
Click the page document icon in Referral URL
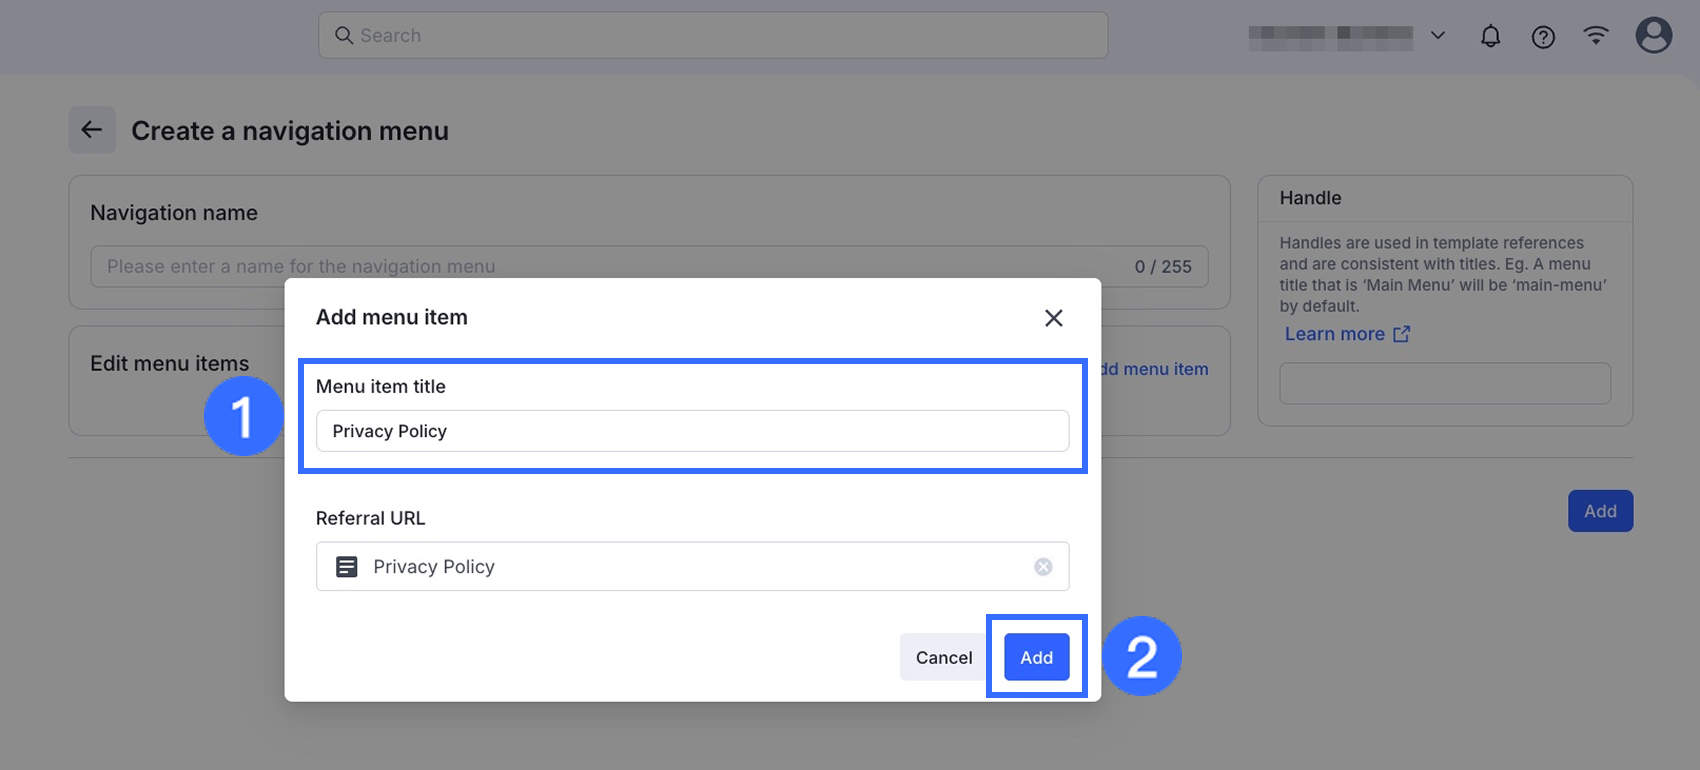(x=346, y=567)
